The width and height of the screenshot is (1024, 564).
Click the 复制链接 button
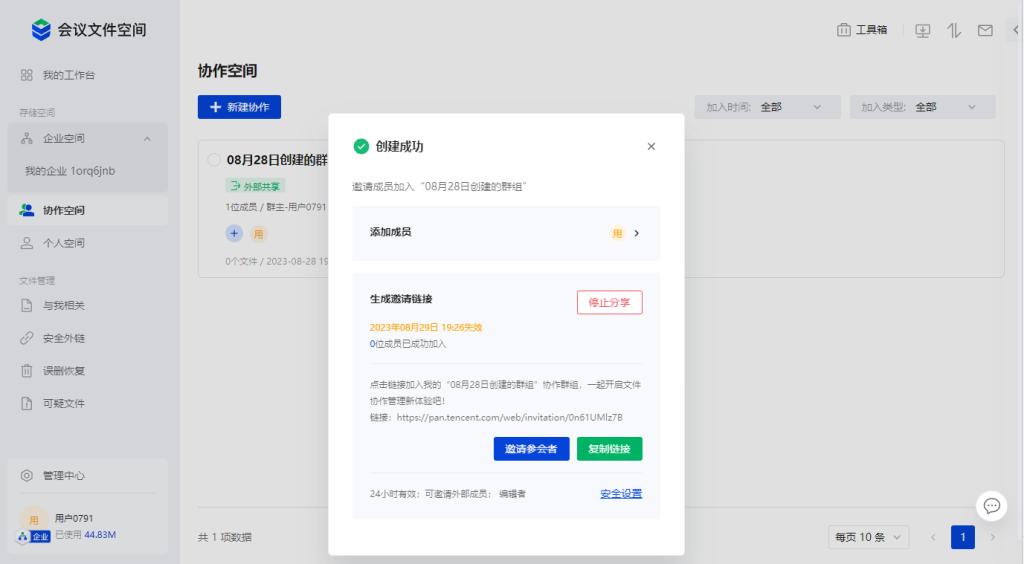609,448
